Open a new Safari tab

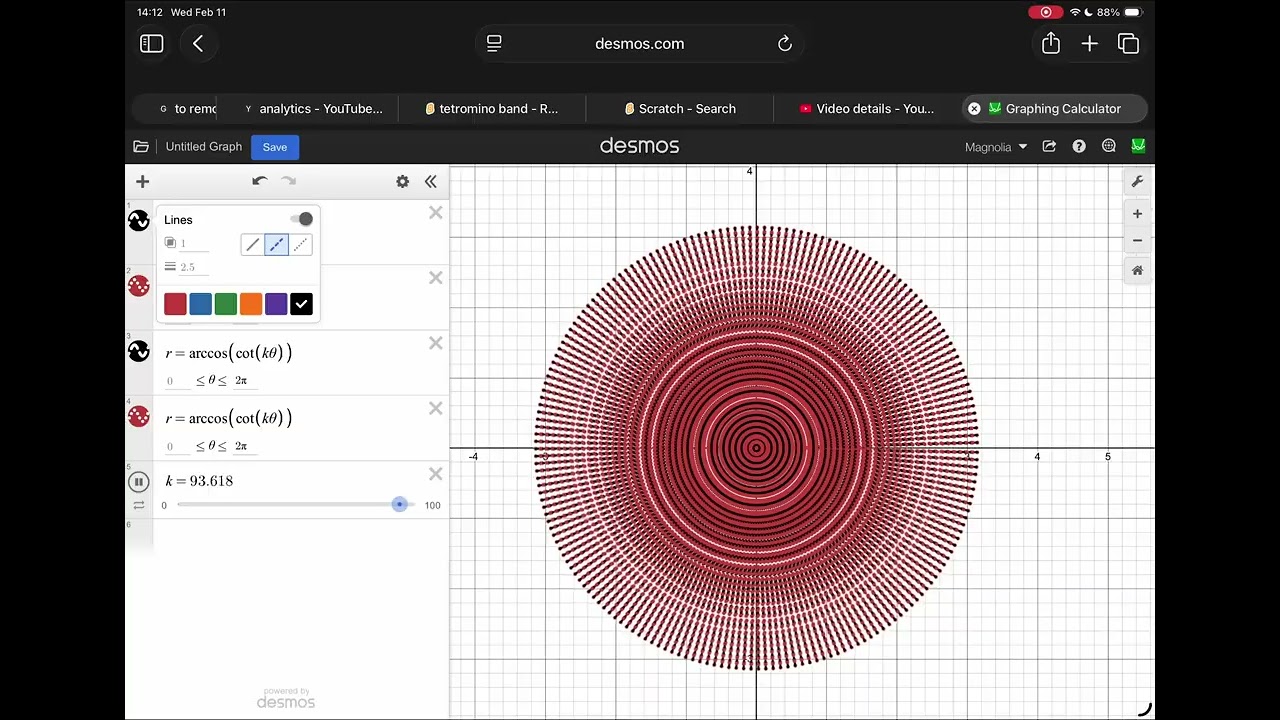(1090, 43)
